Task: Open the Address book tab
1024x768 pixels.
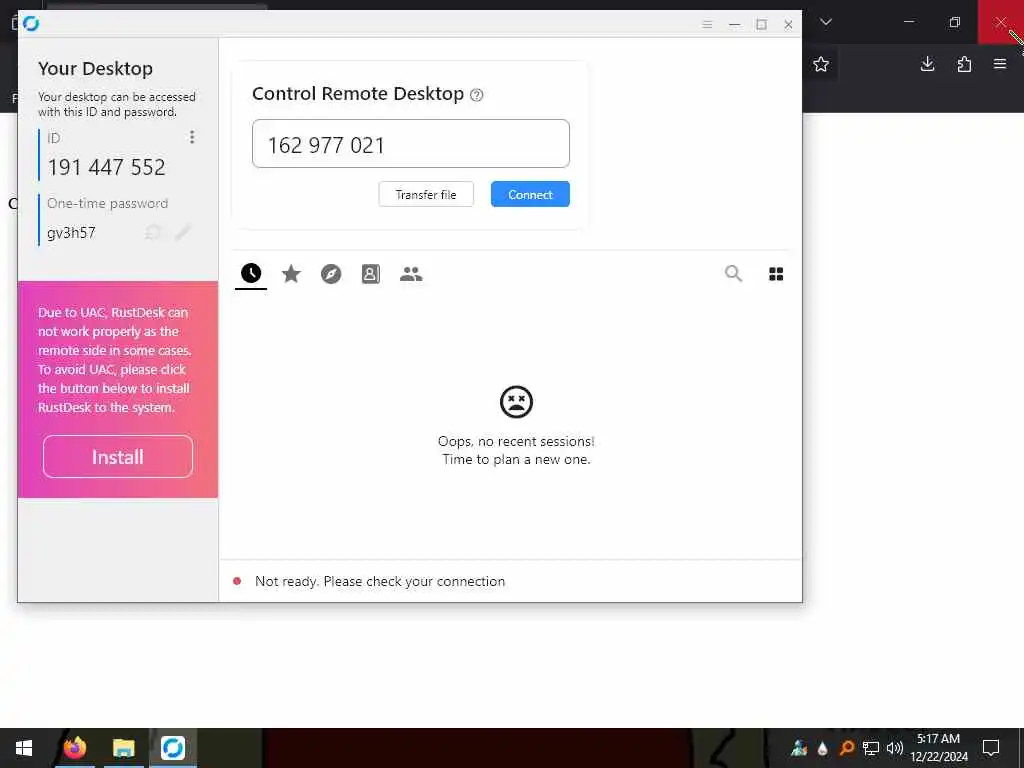Action: 370,274
